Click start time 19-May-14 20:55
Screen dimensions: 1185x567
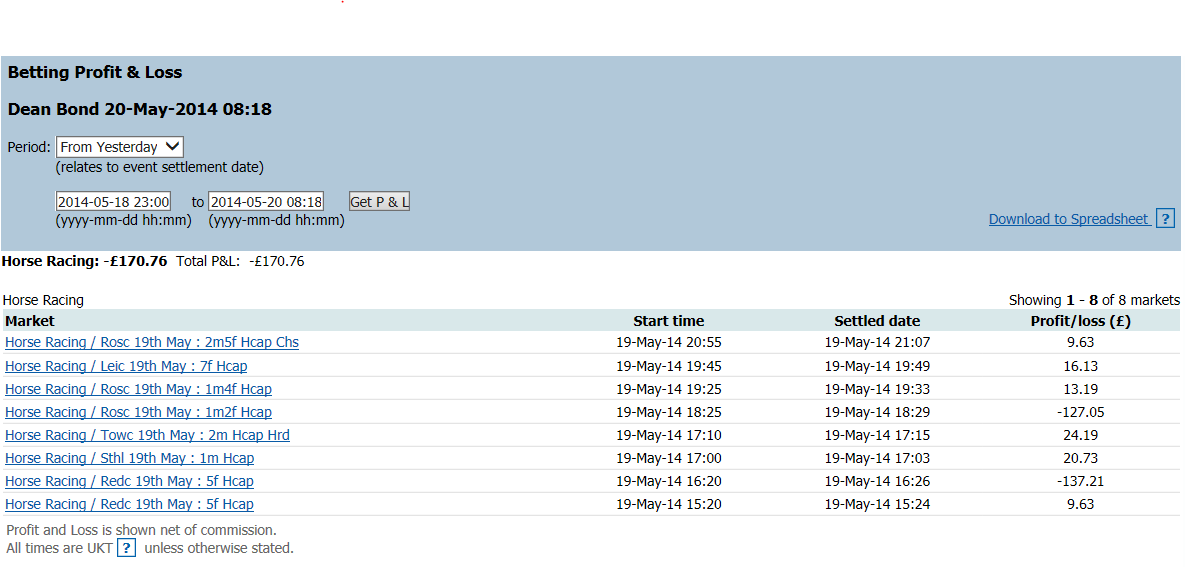[x=669, y=342]
